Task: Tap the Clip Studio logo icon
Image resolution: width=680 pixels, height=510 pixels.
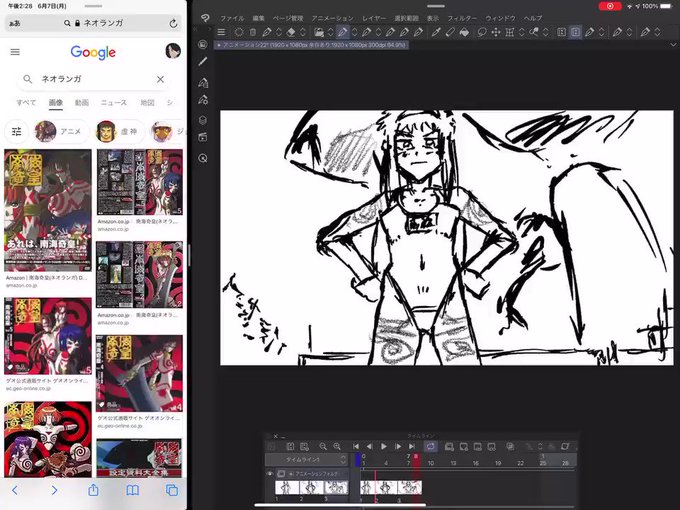Action: point(205,18)
